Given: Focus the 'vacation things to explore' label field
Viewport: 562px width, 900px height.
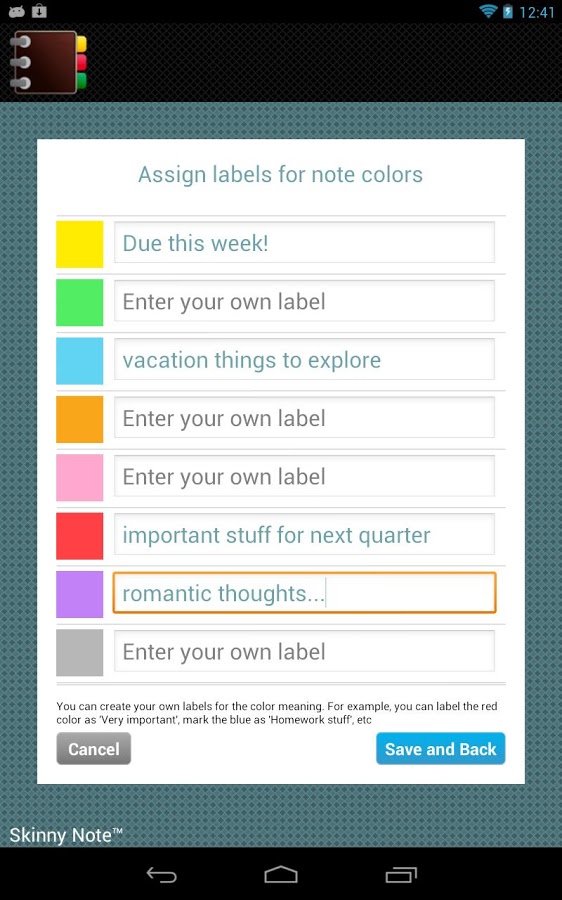Looking at the screenshot, I should point(304,360).
